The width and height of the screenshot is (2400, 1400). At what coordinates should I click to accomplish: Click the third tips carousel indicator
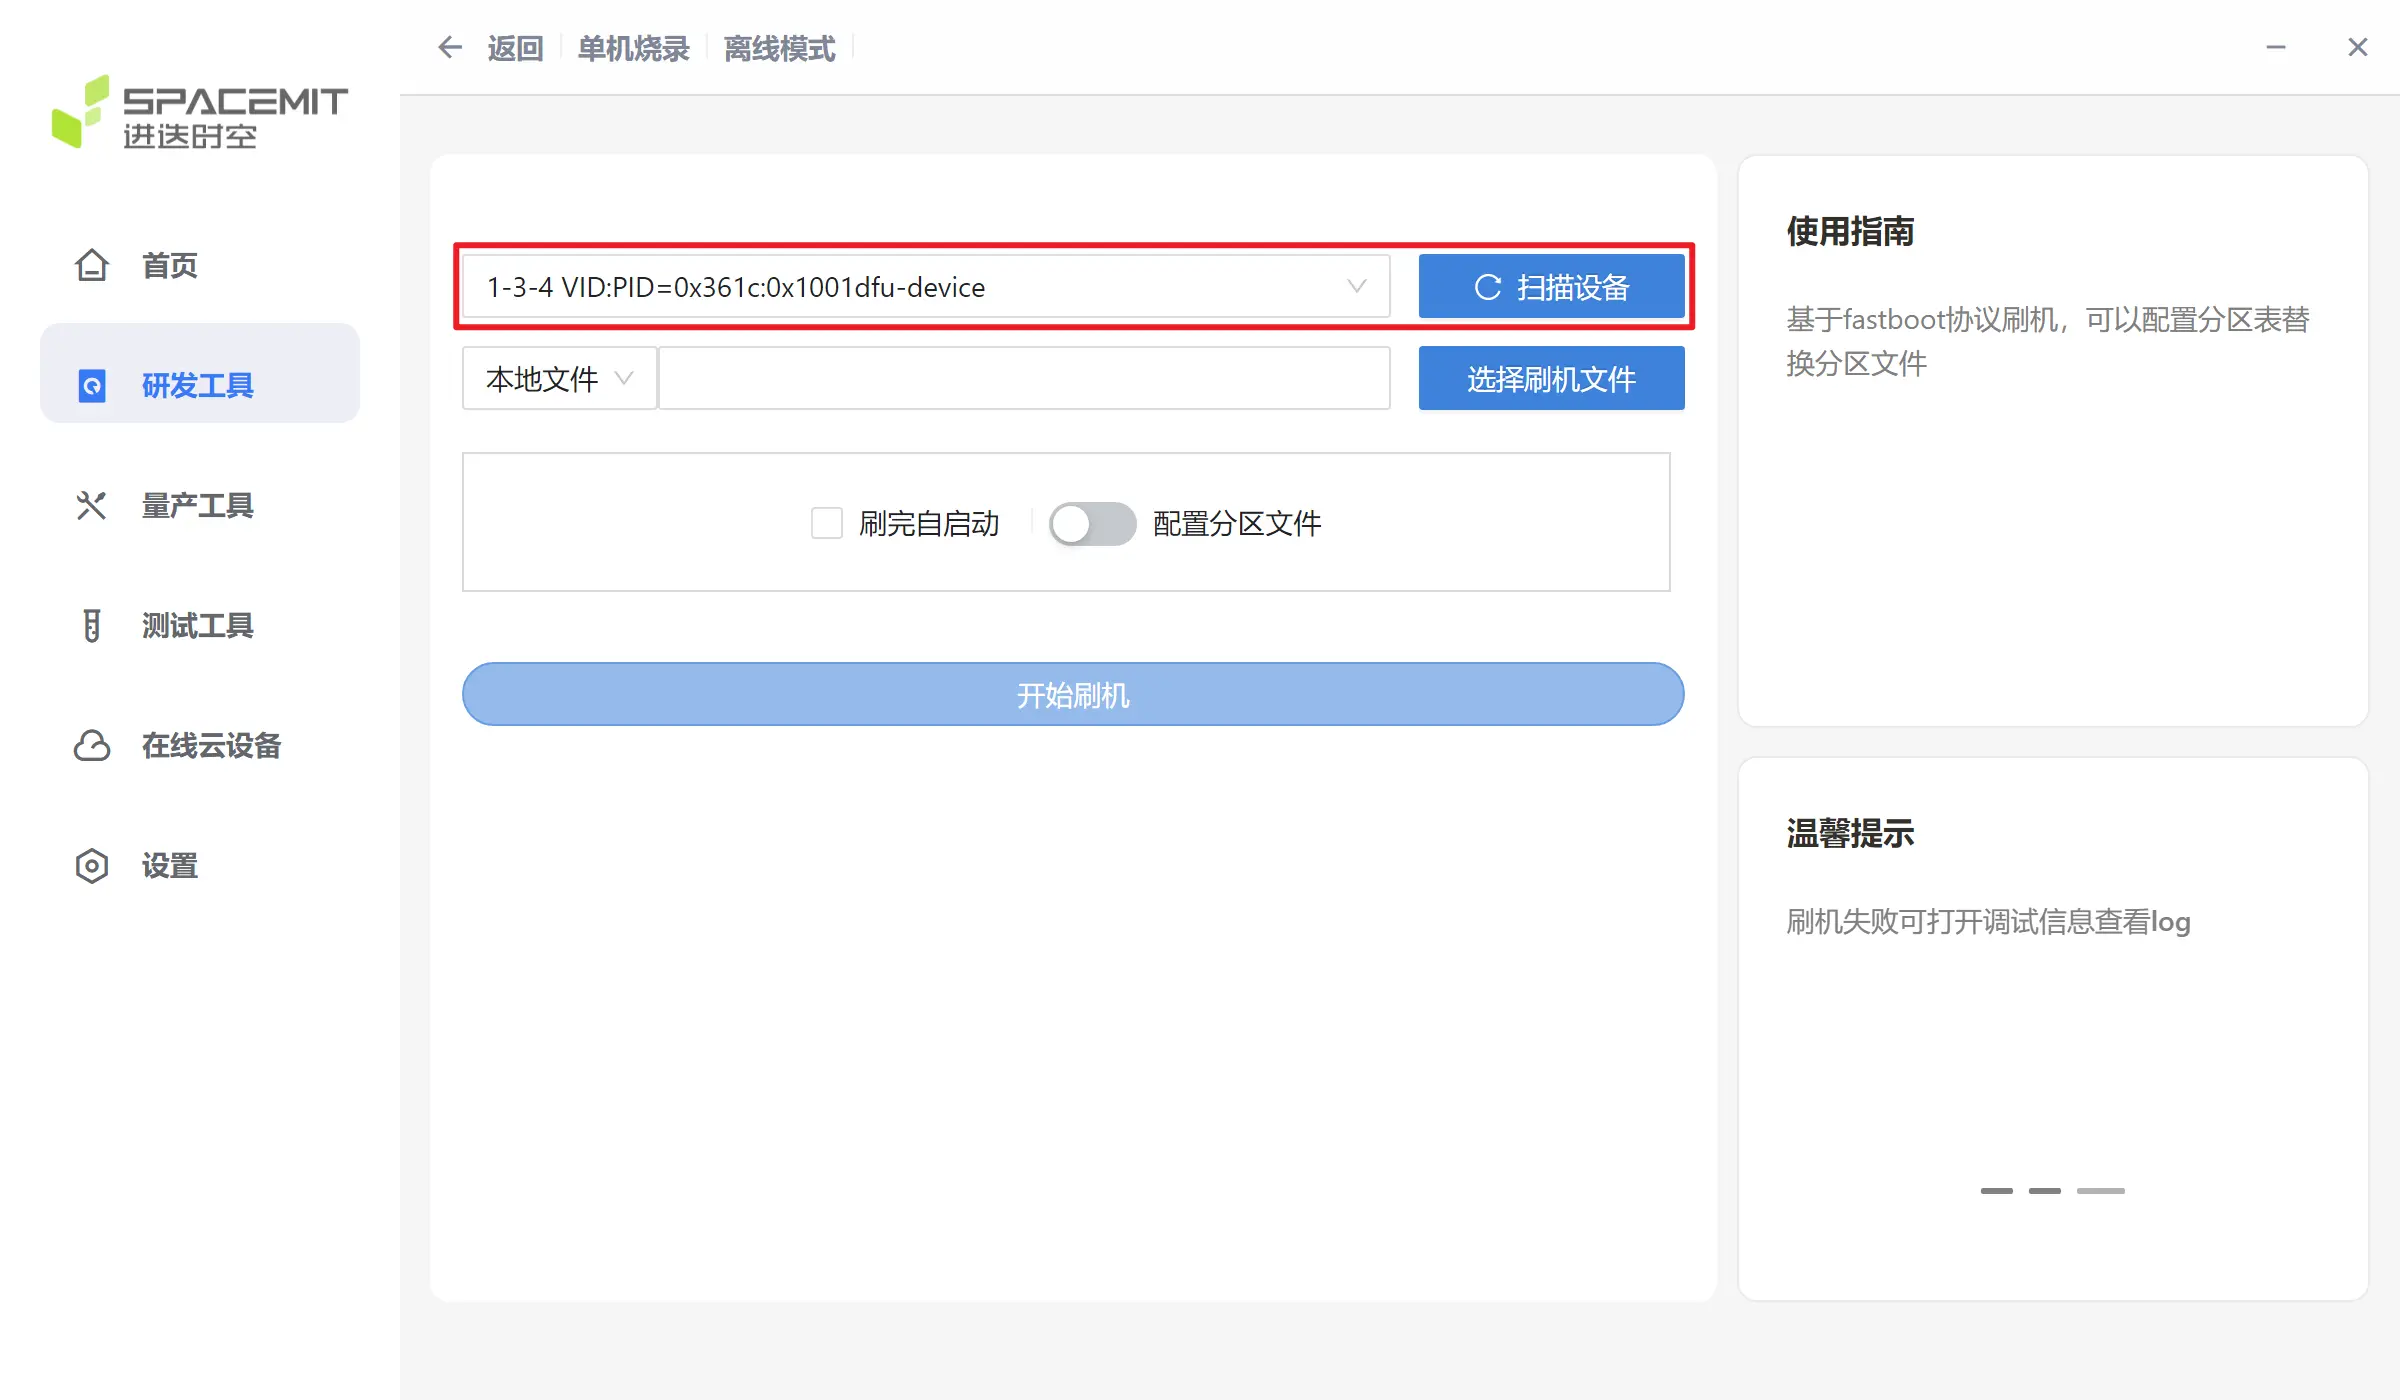(2100, 1190)
